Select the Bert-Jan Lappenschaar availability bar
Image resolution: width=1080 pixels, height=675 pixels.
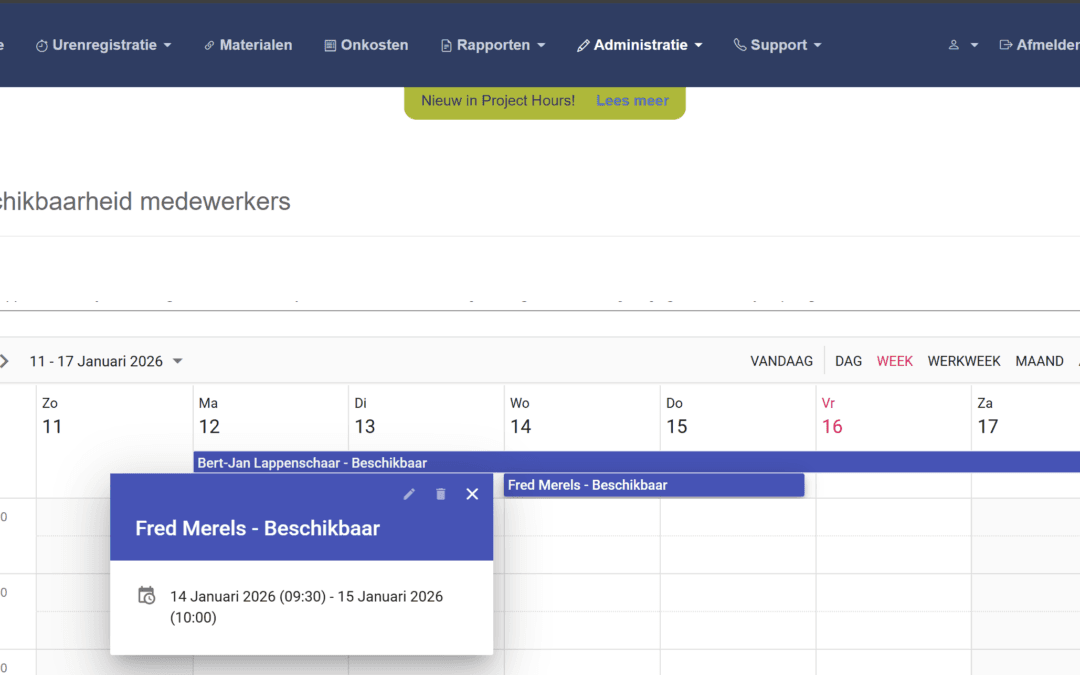[700, 462]
